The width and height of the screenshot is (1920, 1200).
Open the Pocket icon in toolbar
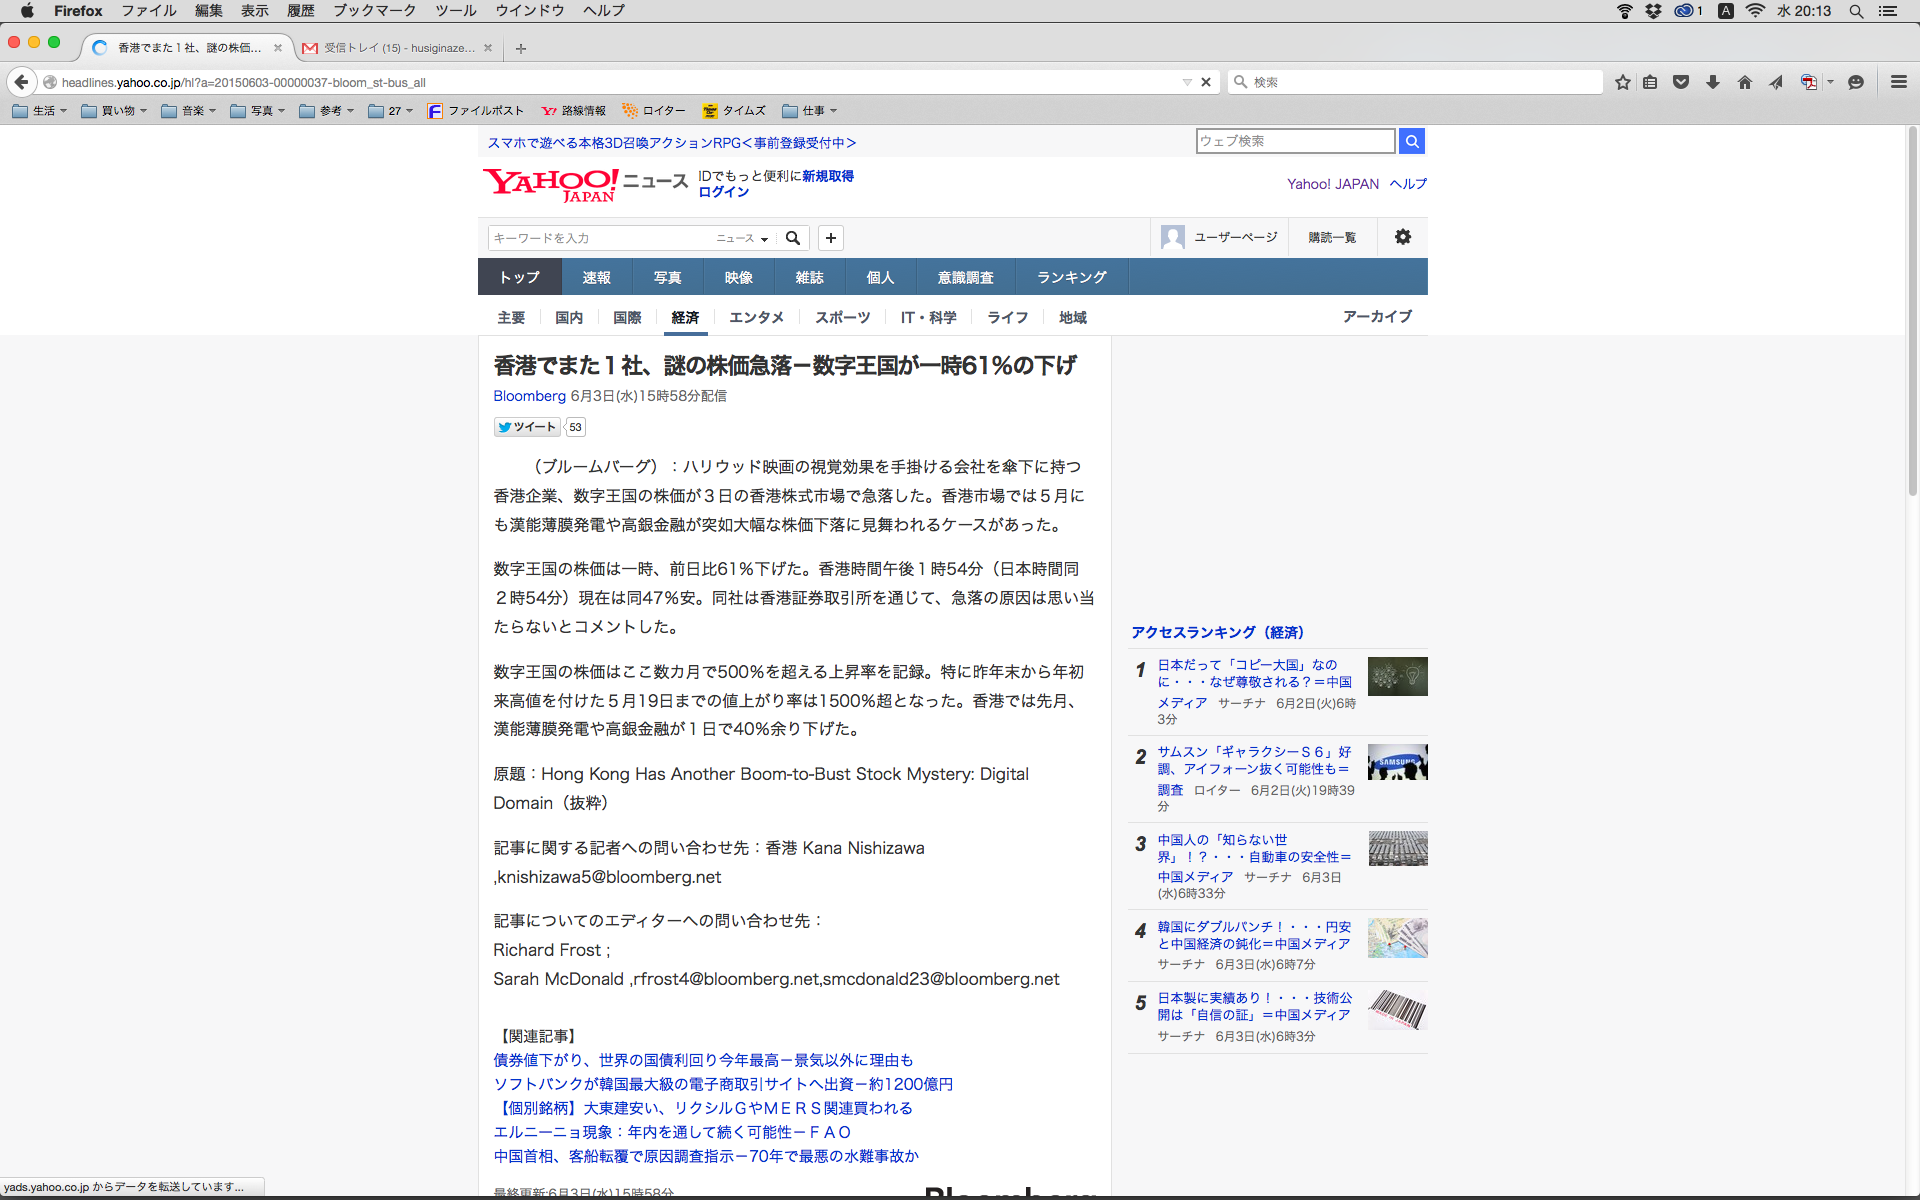pos(1681,82)
